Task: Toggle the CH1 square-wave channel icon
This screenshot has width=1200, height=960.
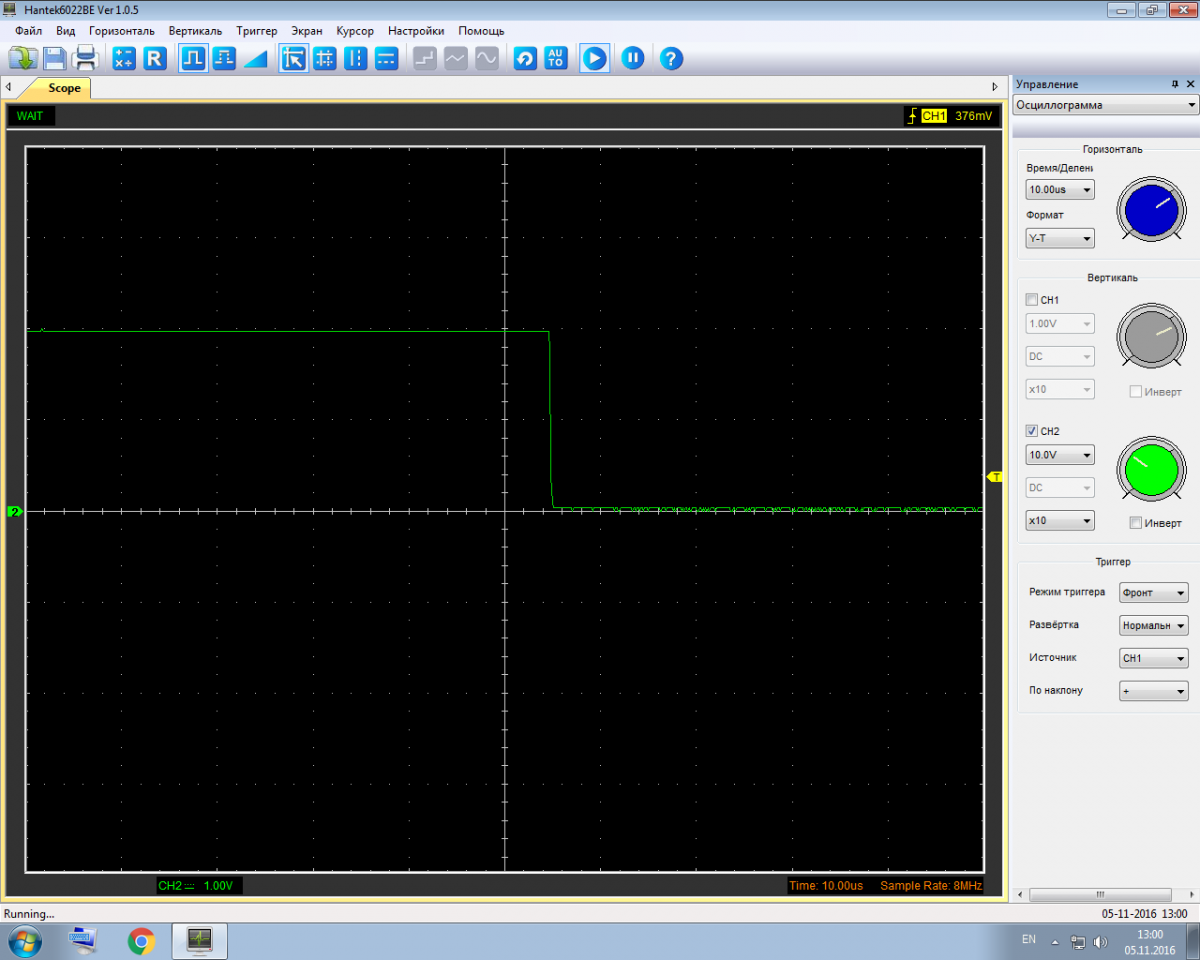Action: click(193, 58)
